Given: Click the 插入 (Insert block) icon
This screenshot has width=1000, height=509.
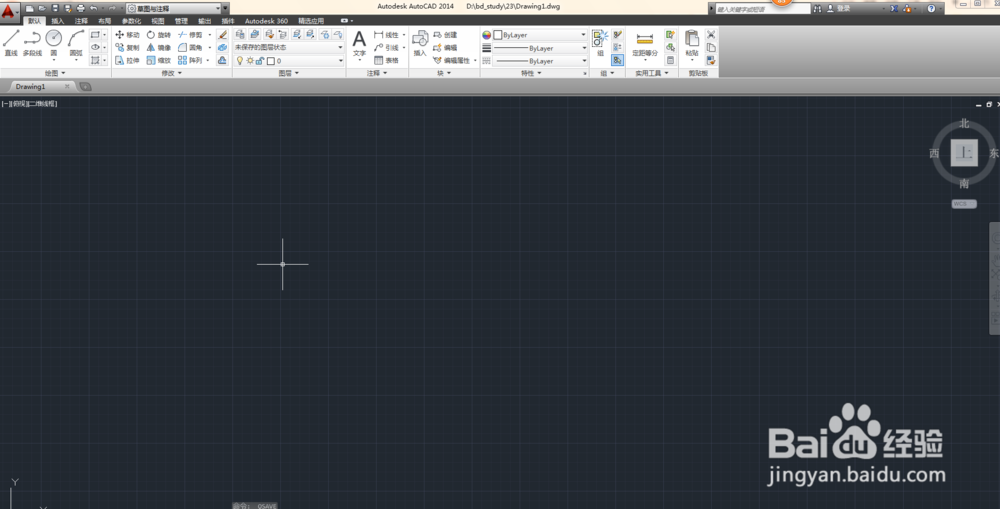Looking at the screenshot, I should tap(420, 43).
